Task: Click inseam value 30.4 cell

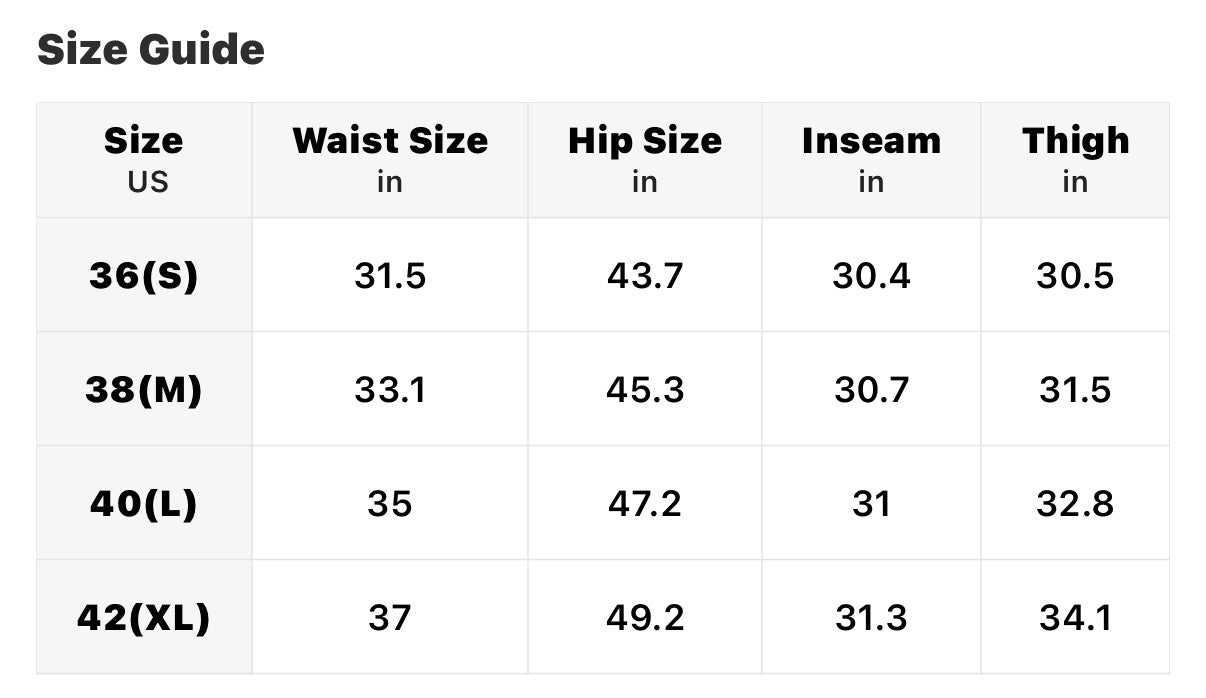Action: point(871,275)
